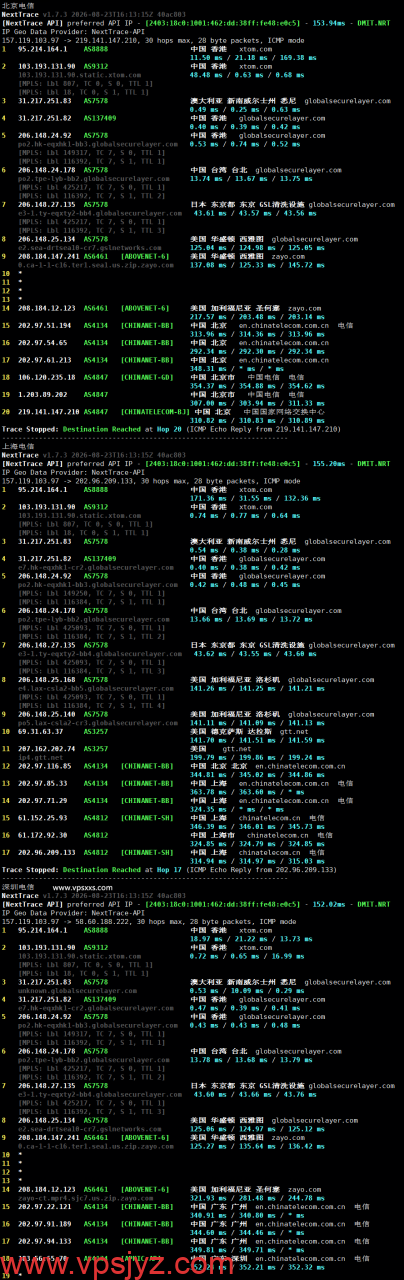This screenshot has width=404, height=1280.
Task: Select IP address 202.97.22.121
Action: (x=45, y=1203)
